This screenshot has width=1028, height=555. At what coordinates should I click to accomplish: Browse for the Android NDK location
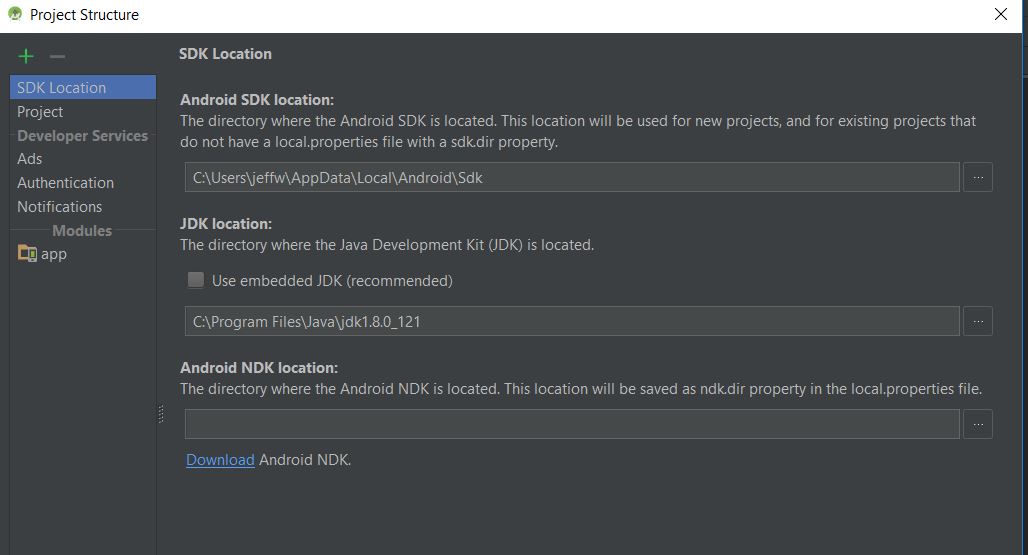click(x=977, y=424)
